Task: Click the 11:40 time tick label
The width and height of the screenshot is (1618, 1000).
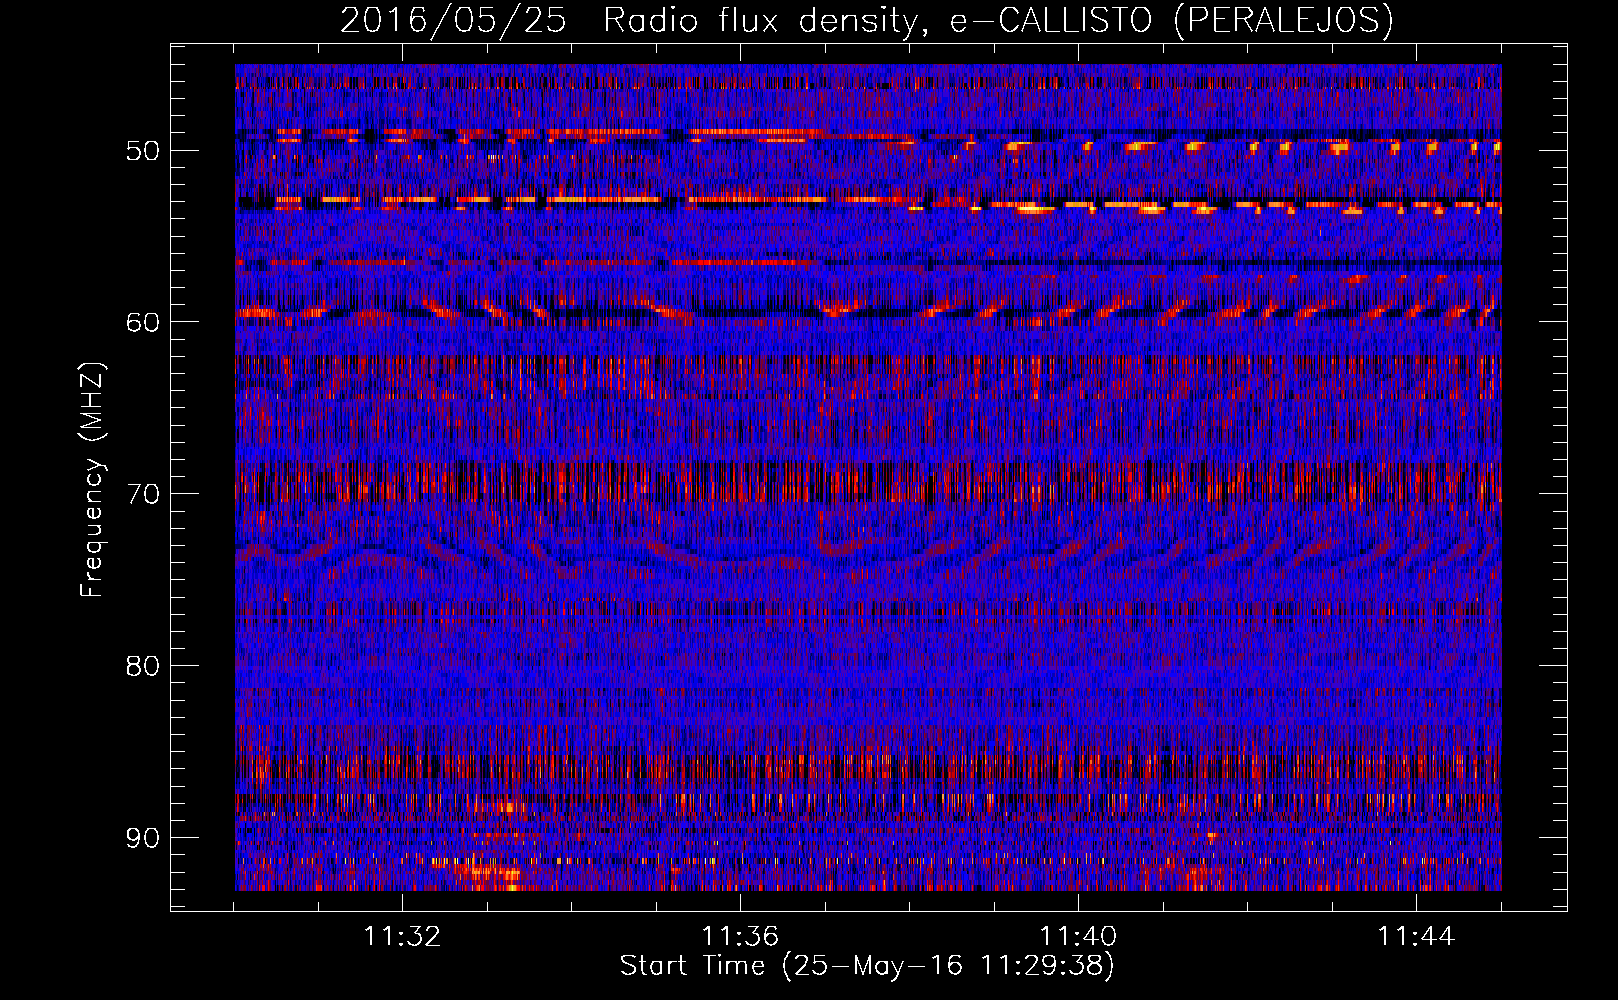Action: click(1078, 937)
